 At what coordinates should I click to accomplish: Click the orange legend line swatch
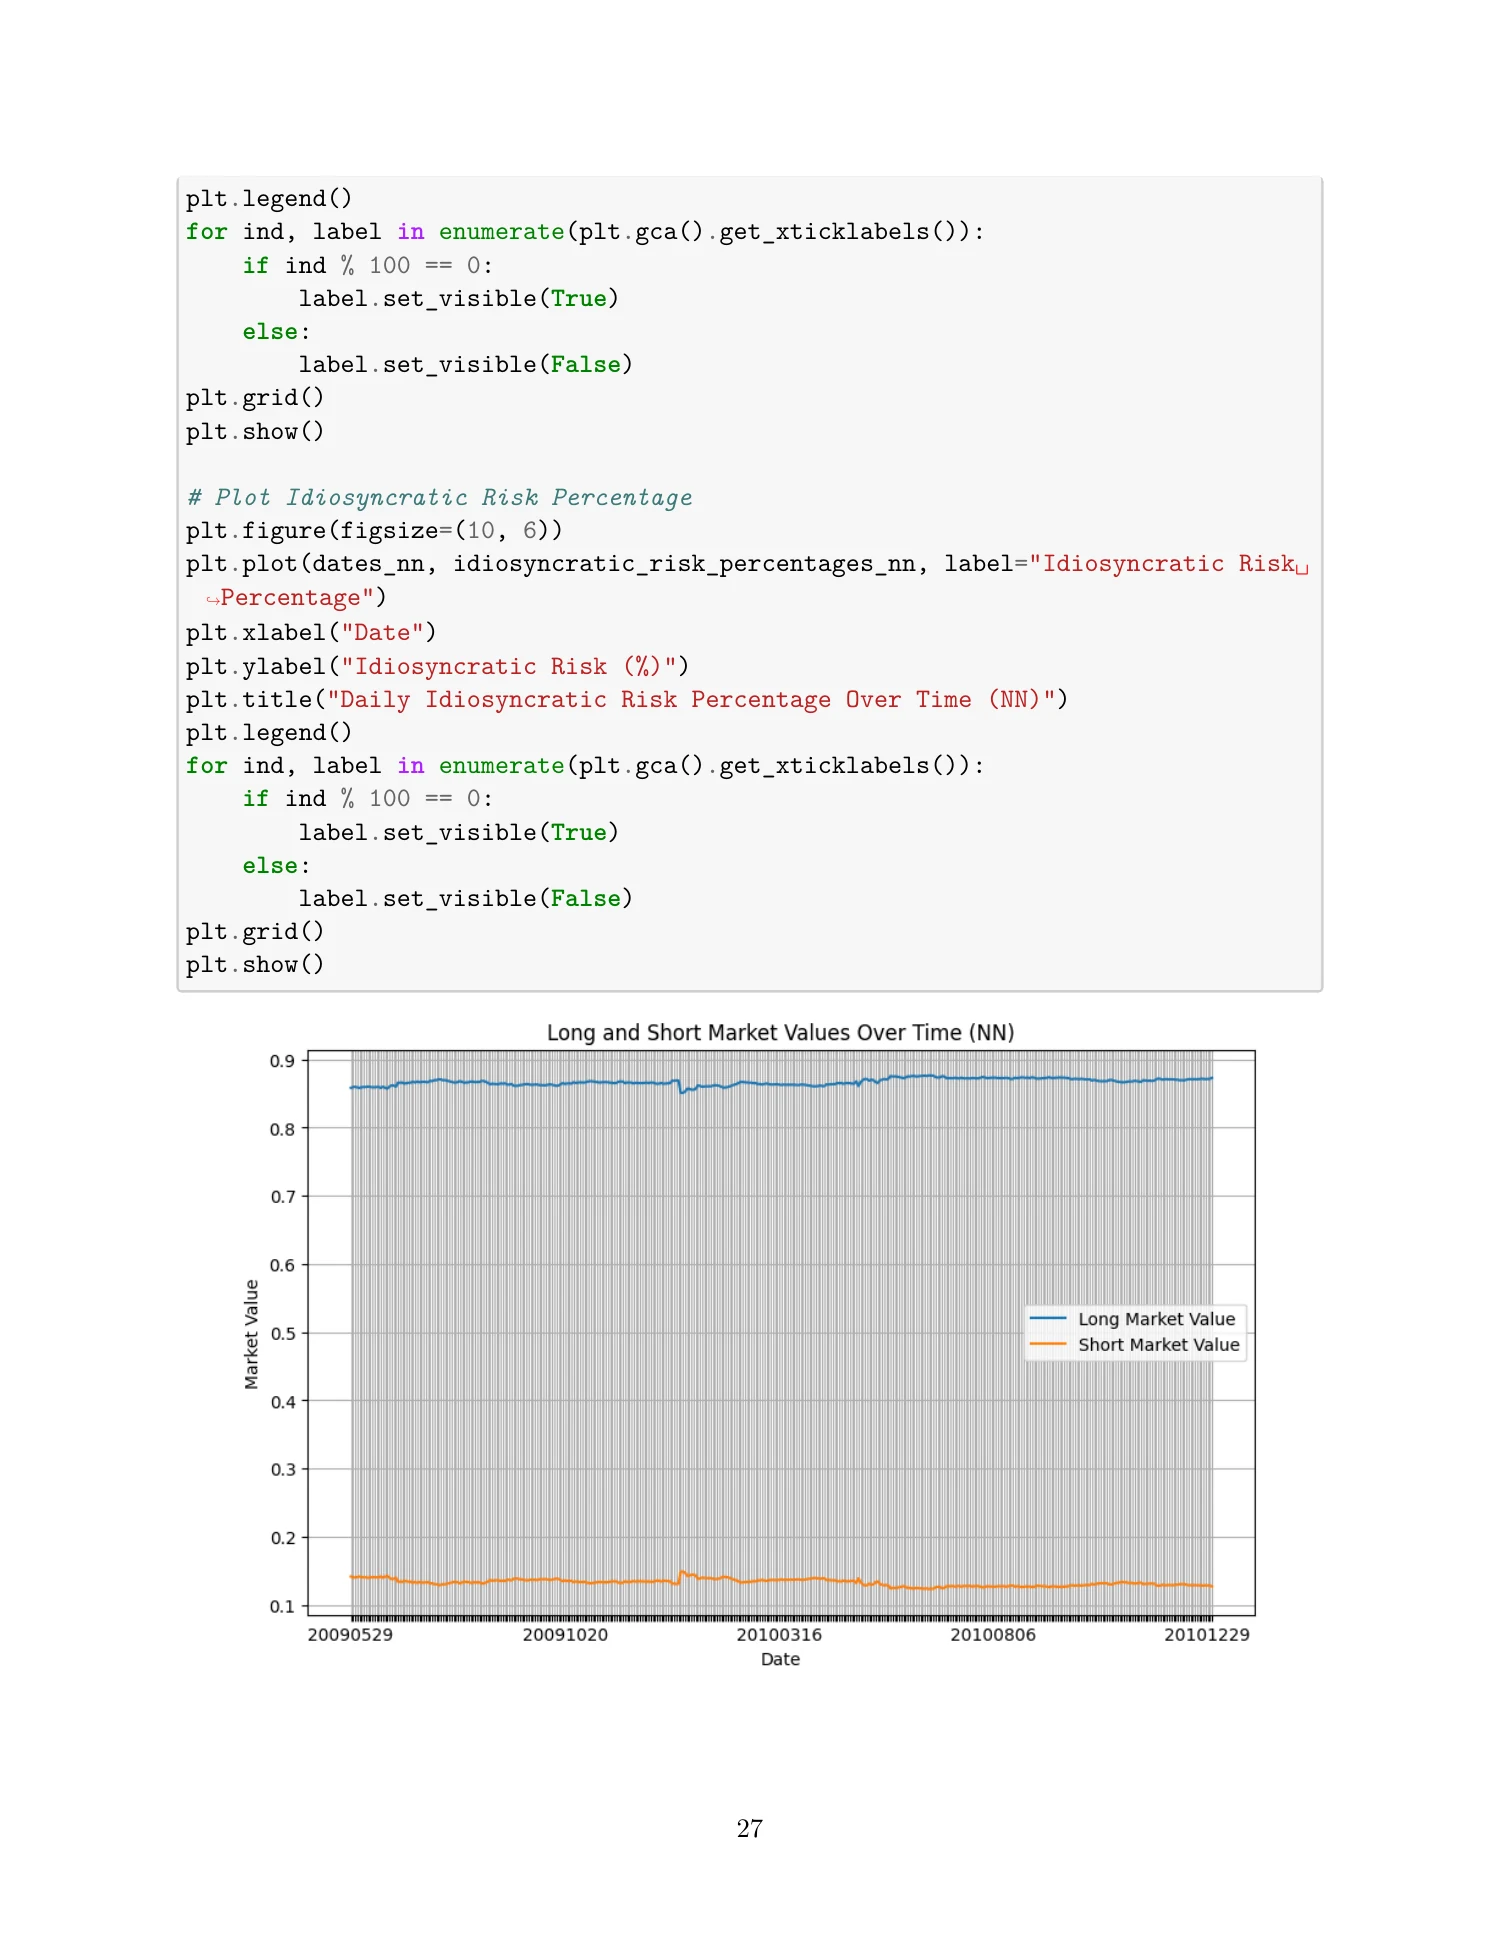pos(1048,1345)
